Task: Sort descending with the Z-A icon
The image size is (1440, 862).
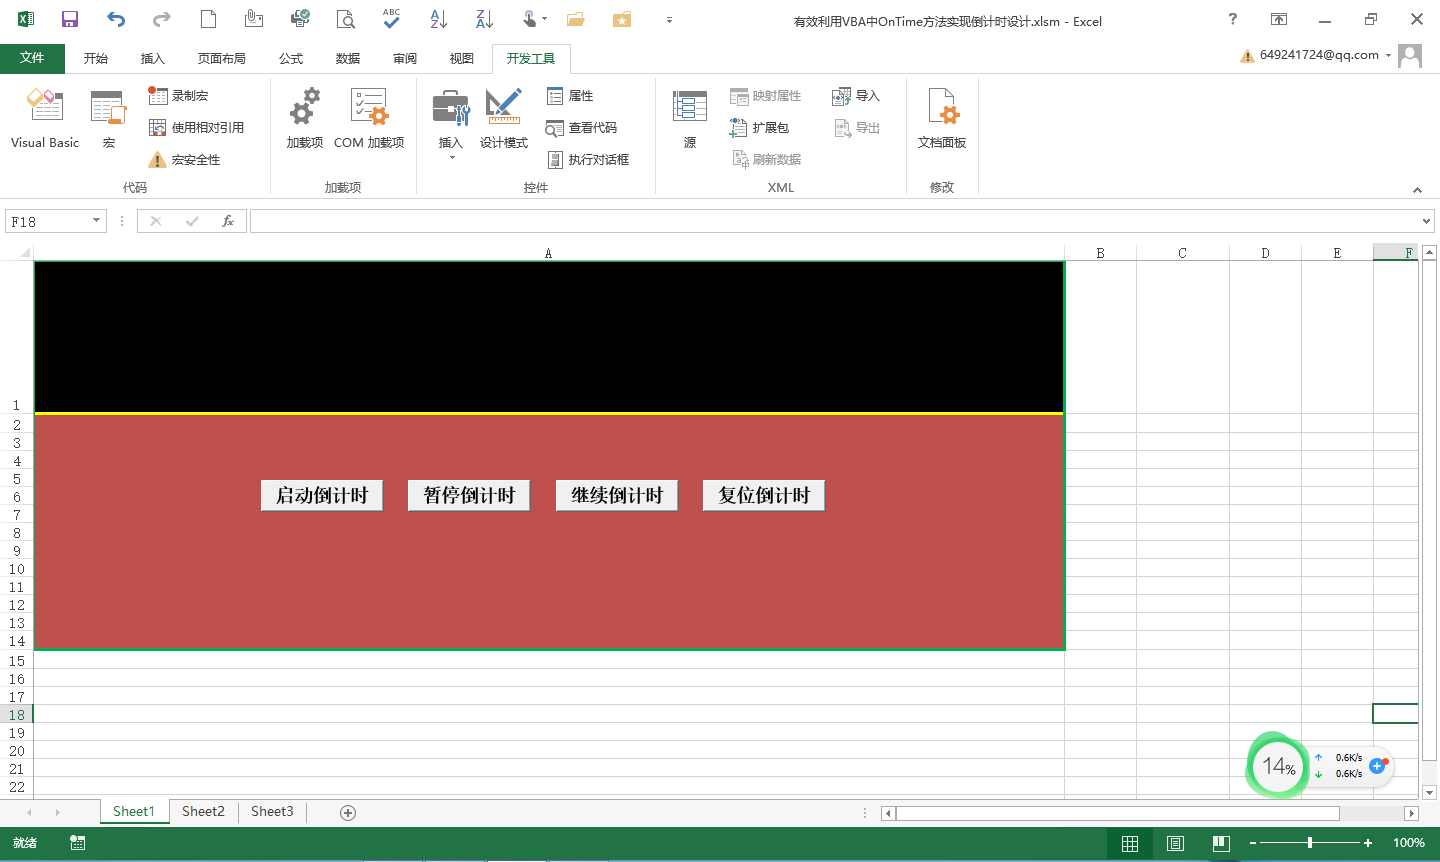Action: (x=484, y=19)
